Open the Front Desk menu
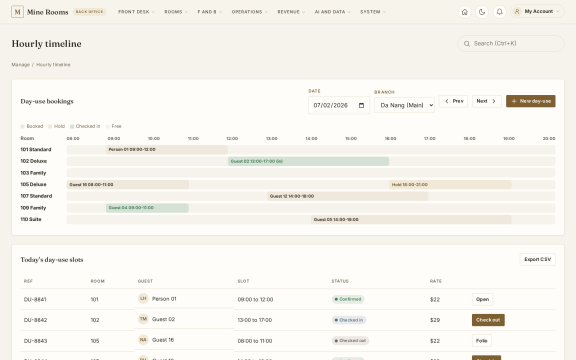Image resolution: width=576 pixels, height=360 pixels. 136,12
